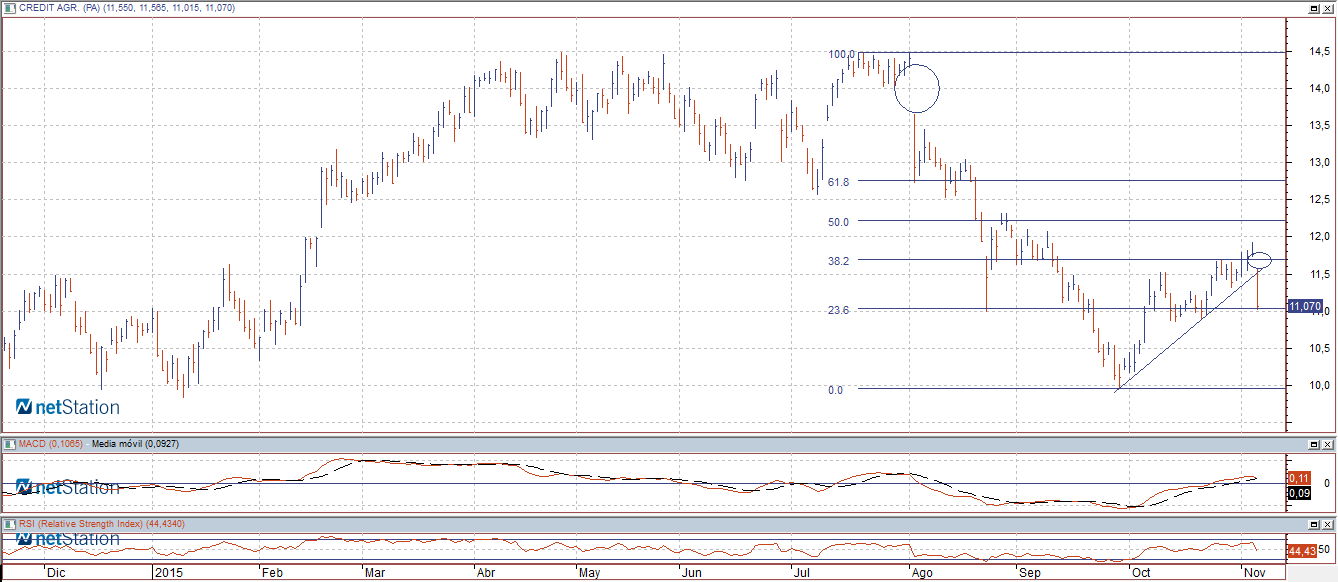This screenshot has width=1338, height=582.
Task: Close the CREDIT AGR. price panel
Action: pyautogui.click(x=1328, y=7)
